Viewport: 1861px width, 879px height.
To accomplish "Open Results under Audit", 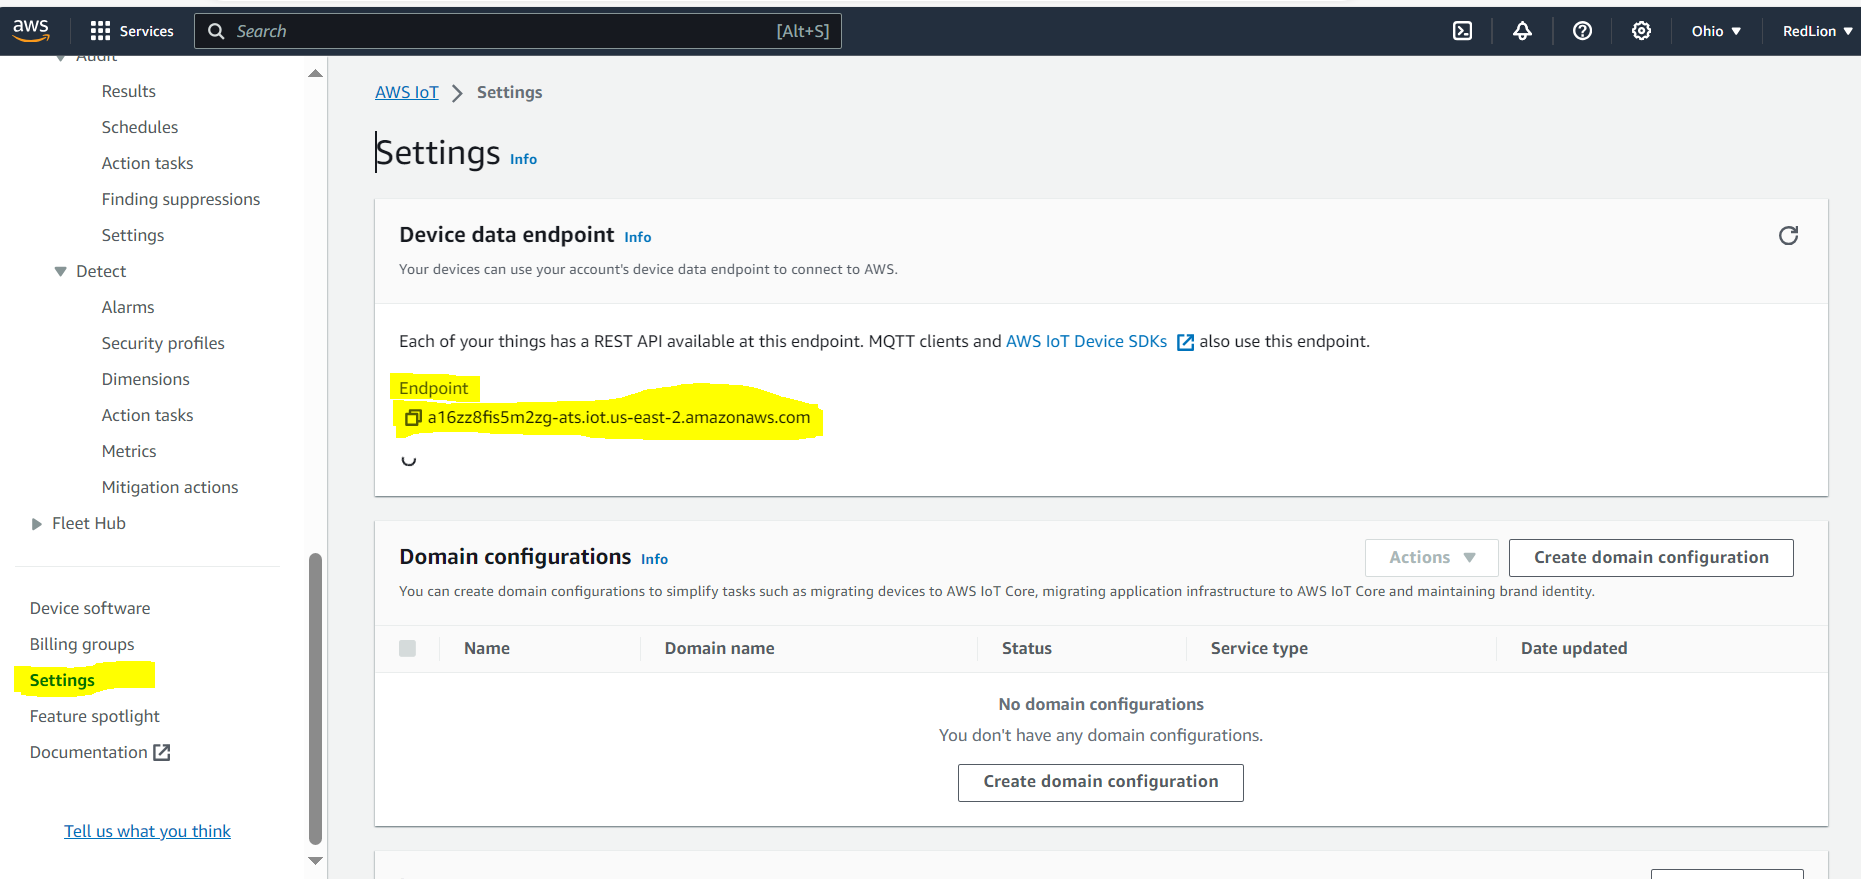I will 129,91.
